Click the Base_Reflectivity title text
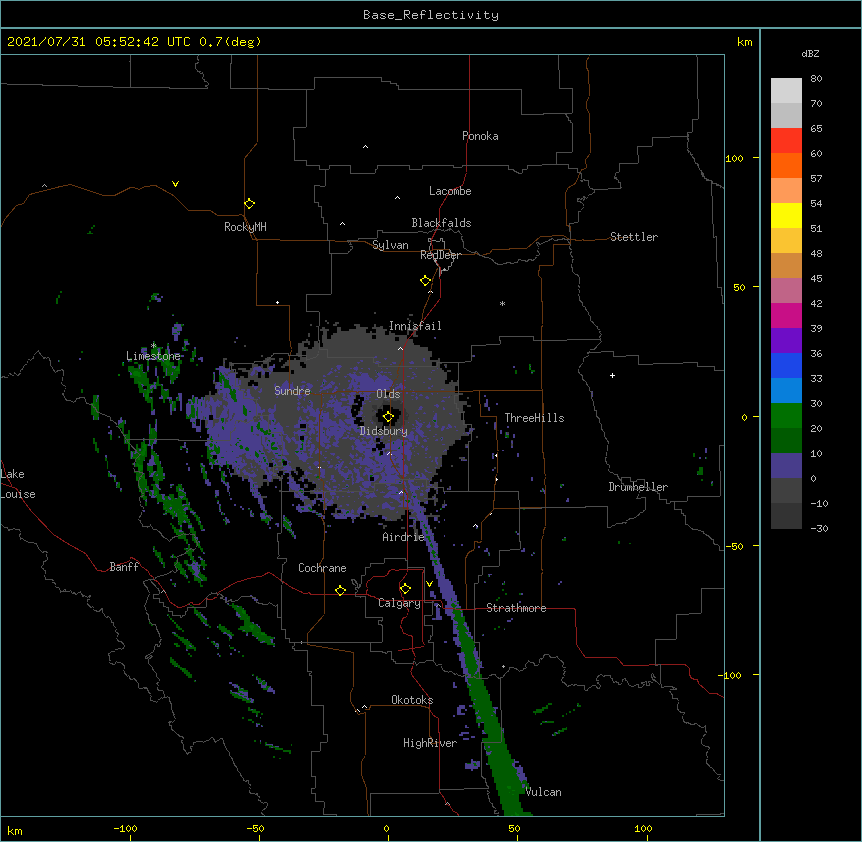 [431, 15]
